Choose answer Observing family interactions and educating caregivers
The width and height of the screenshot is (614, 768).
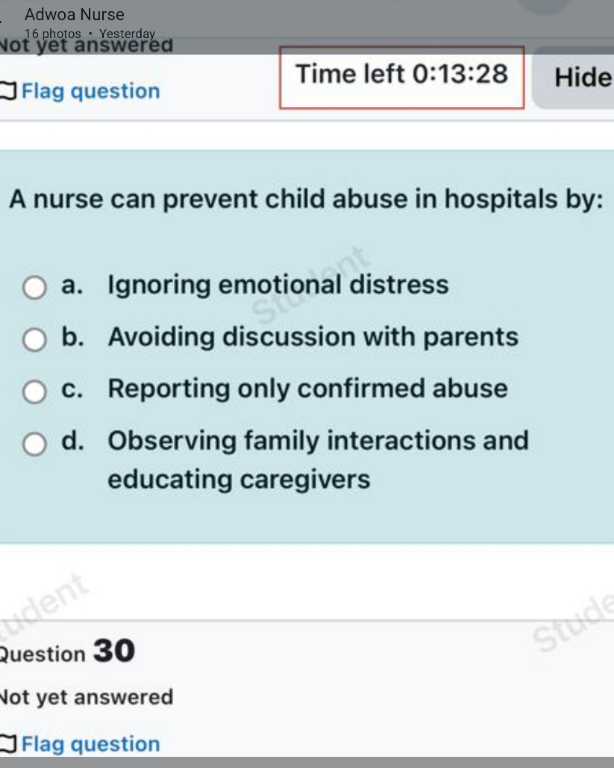[318, 459]
